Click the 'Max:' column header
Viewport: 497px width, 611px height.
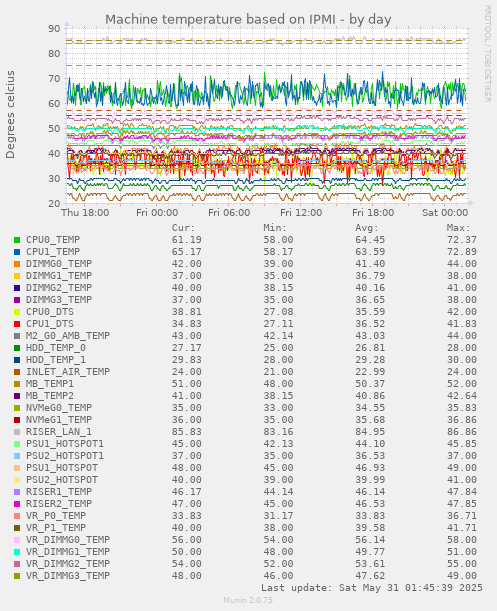tap(458, 228)
